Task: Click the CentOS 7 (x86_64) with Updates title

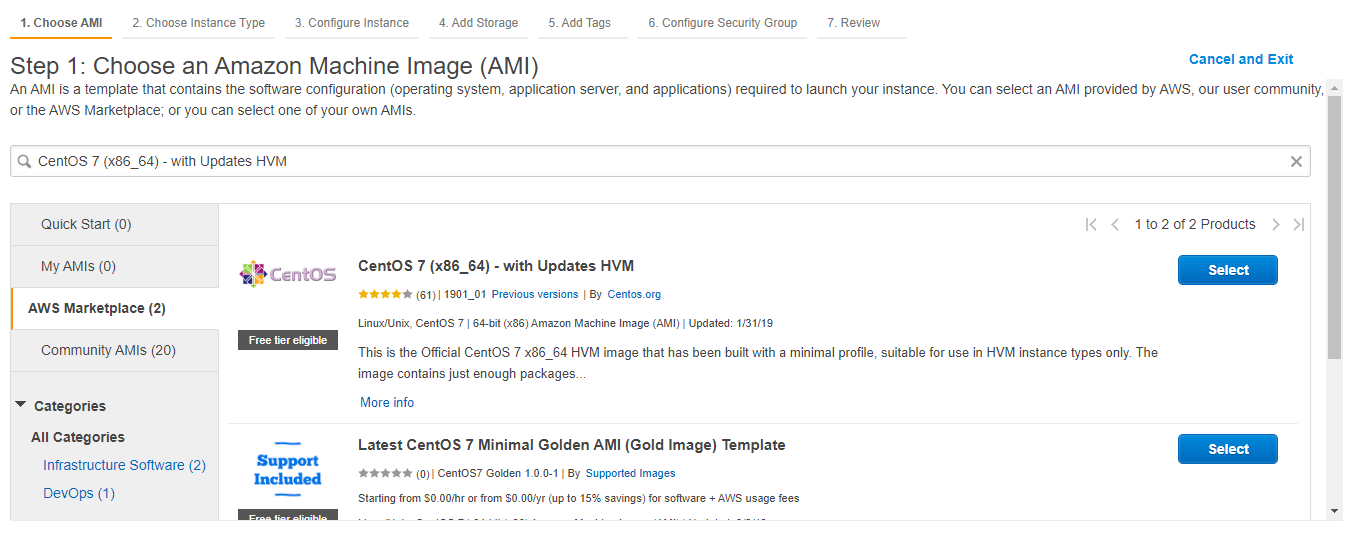Action: pyautogui.click(x=496, y=266)
